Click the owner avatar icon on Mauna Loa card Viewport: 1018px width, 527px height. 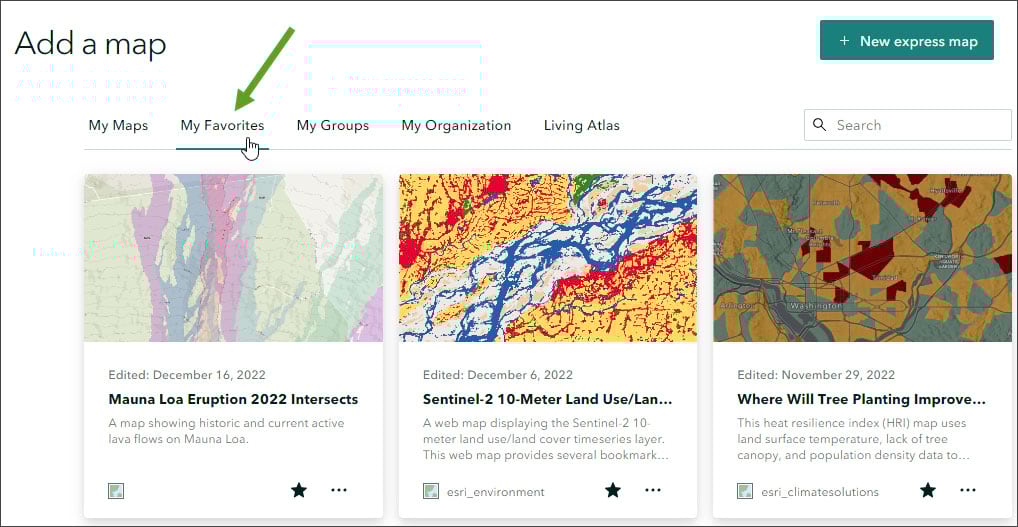pos(116,491)
